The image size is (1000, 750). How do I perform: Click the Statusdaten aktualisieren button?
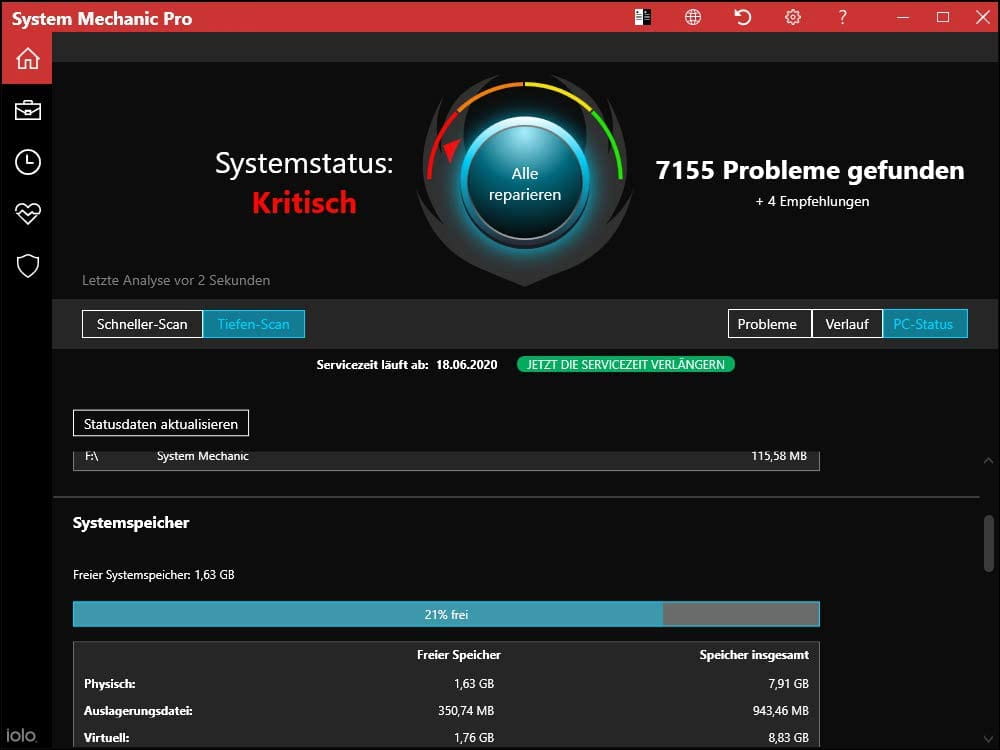click(160, 423)
